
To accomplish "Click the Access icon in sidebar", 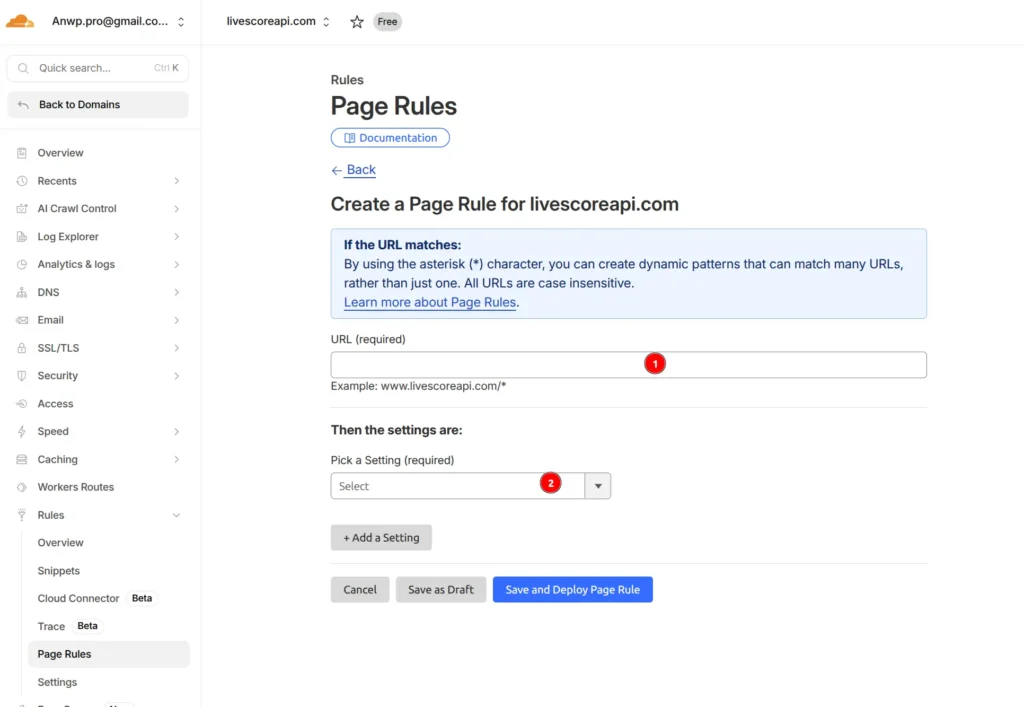I will [22, 403].
